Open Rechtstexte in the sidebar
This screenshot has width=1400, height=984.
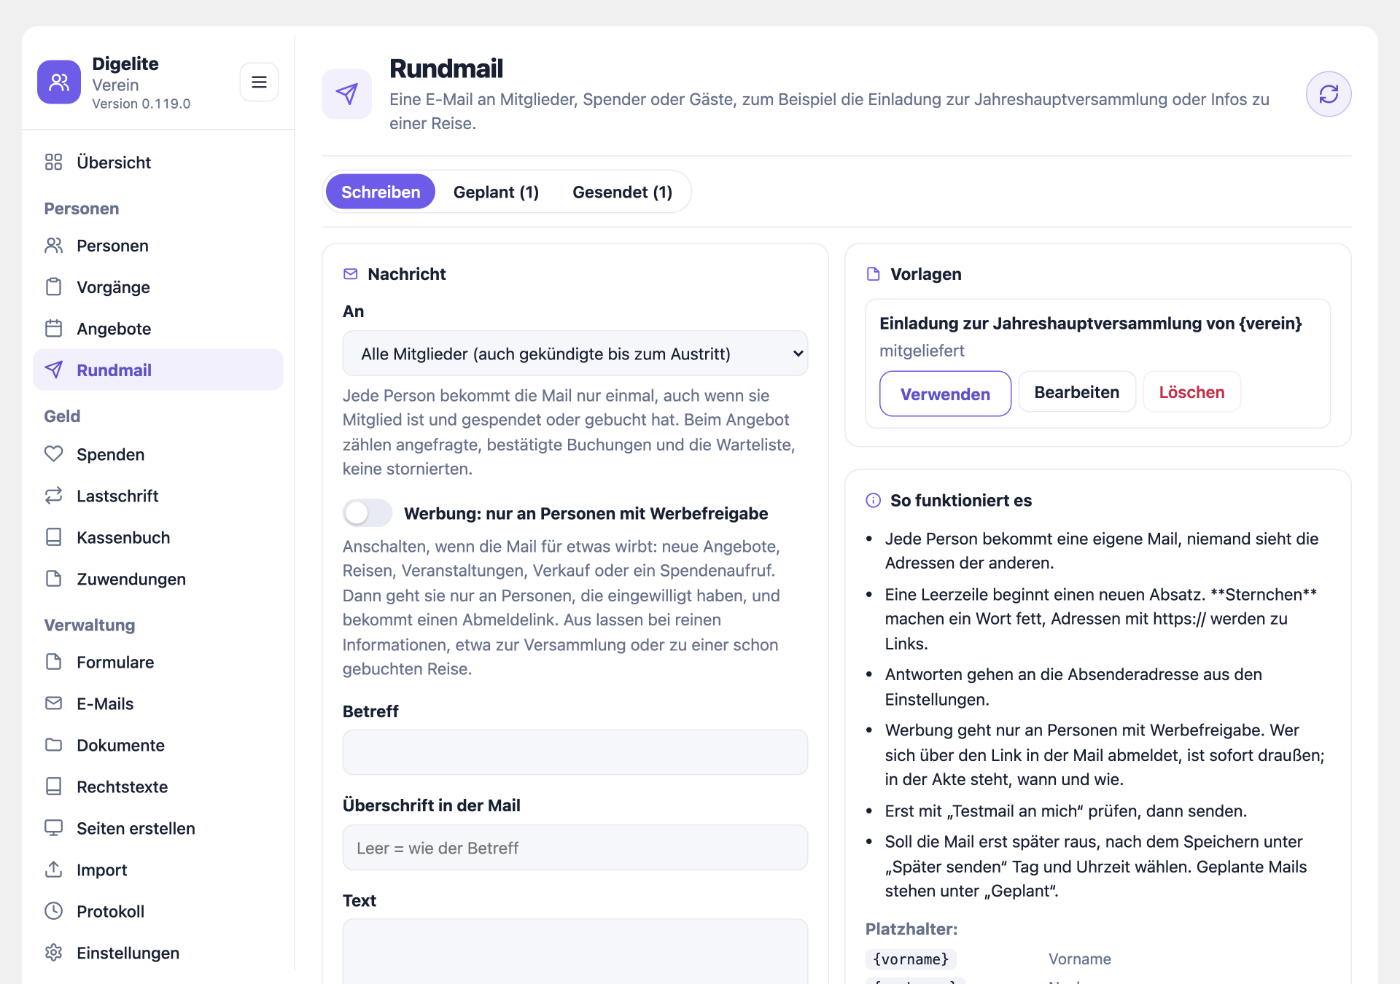[158, 787]
